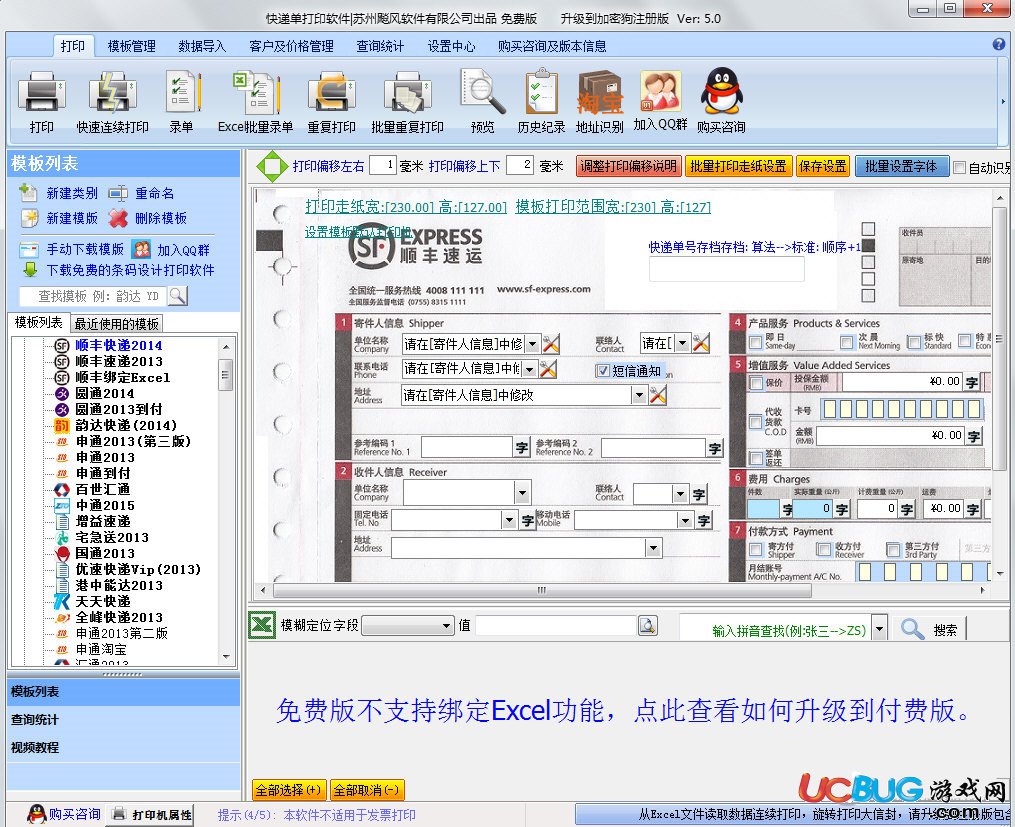Check the 寄方付 Shipper payment checkbox

click(755, 549)
